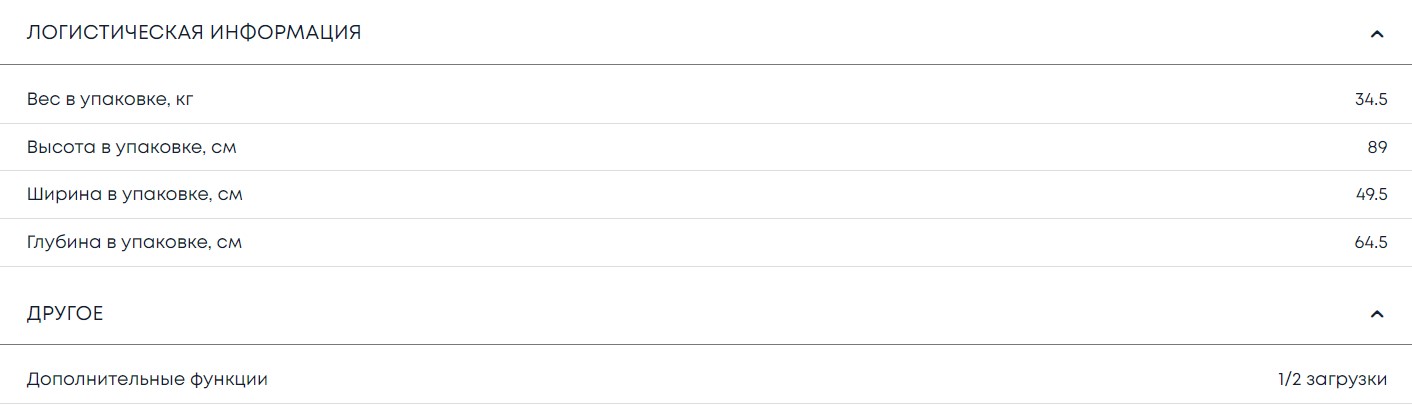Click the weight value 34.5

point(1371,99)
